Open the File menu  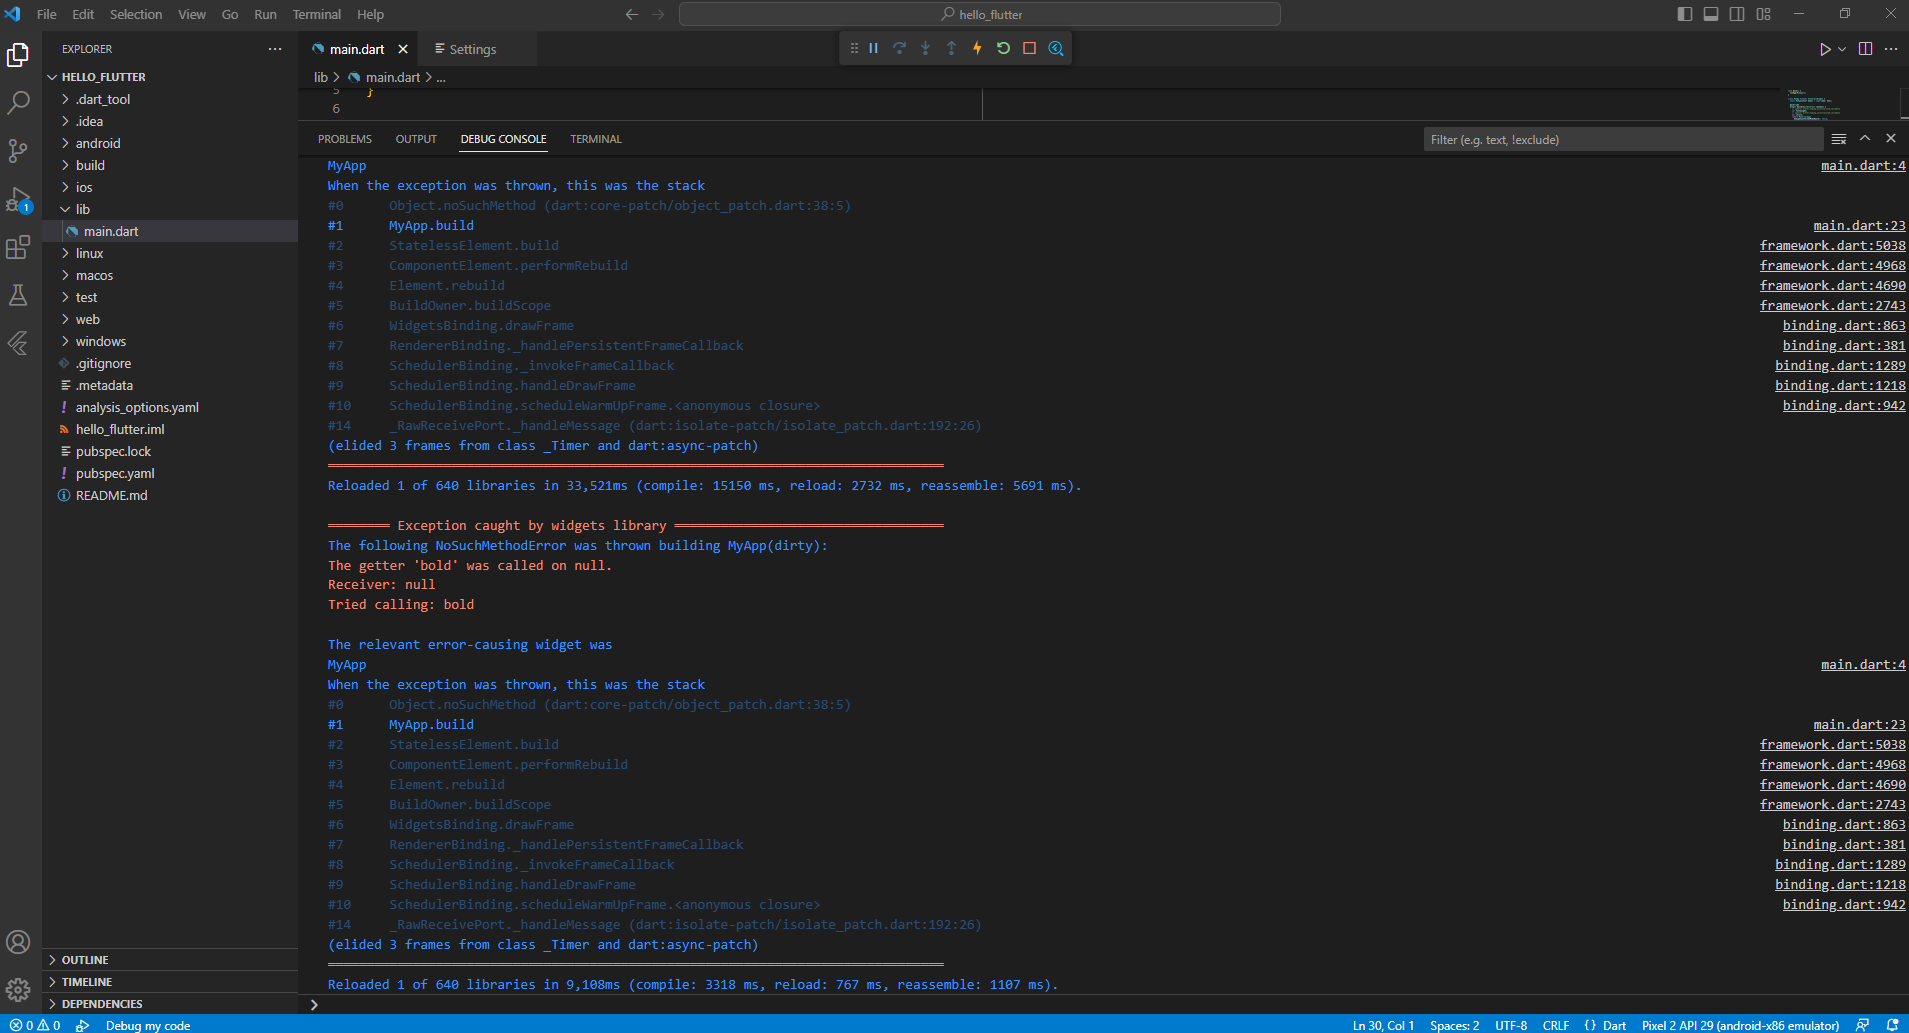pos(47,14)
